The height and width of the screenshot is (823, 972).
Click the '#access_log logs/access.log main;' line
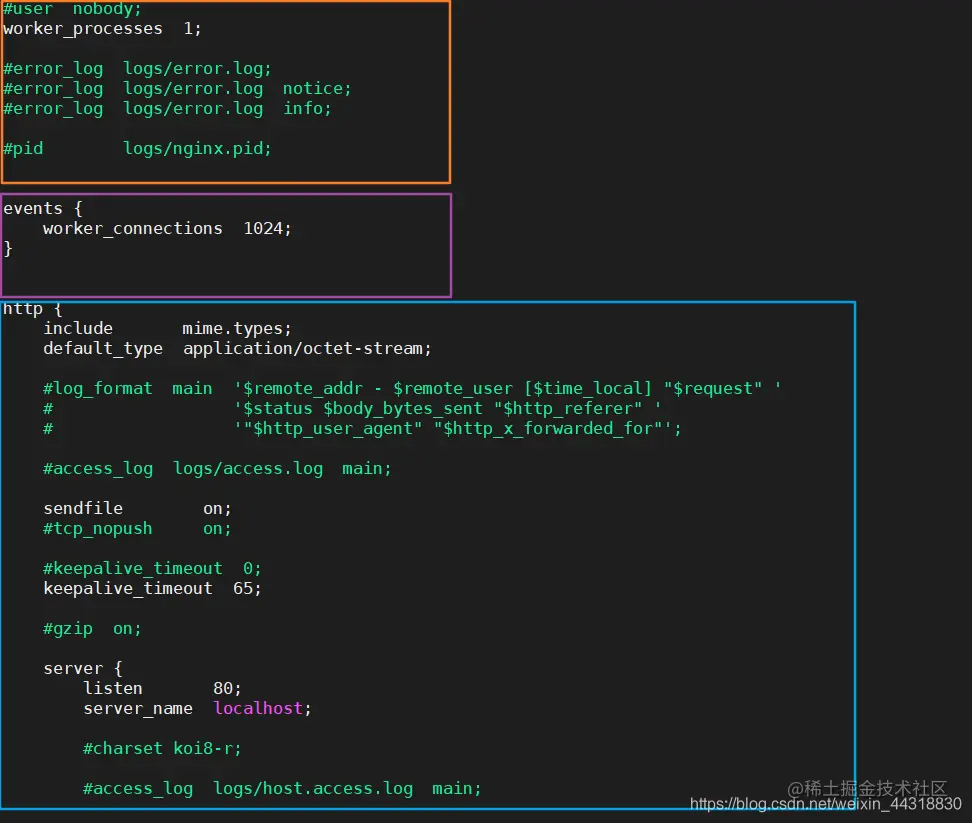[217, 469]
